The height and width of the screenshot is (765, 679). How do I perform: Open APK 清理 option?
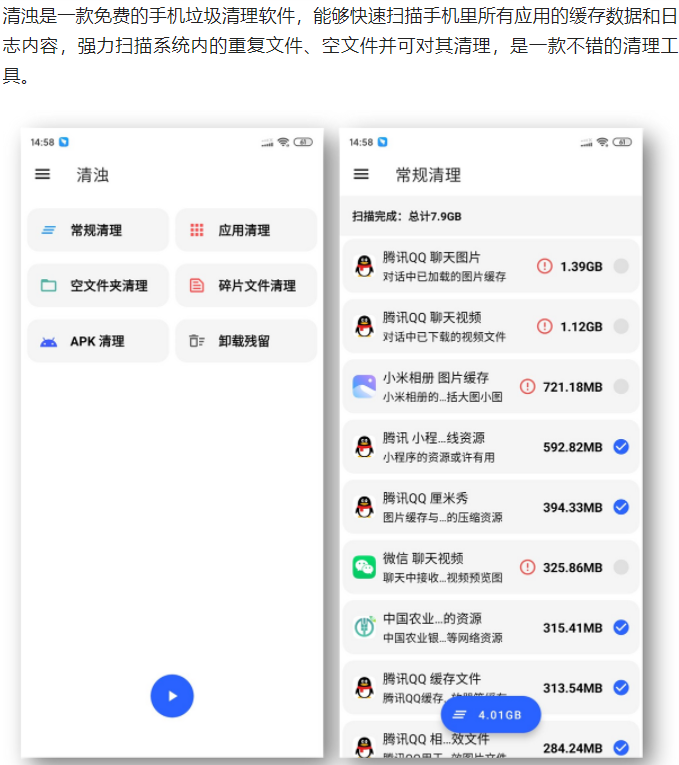click(98, 341)
